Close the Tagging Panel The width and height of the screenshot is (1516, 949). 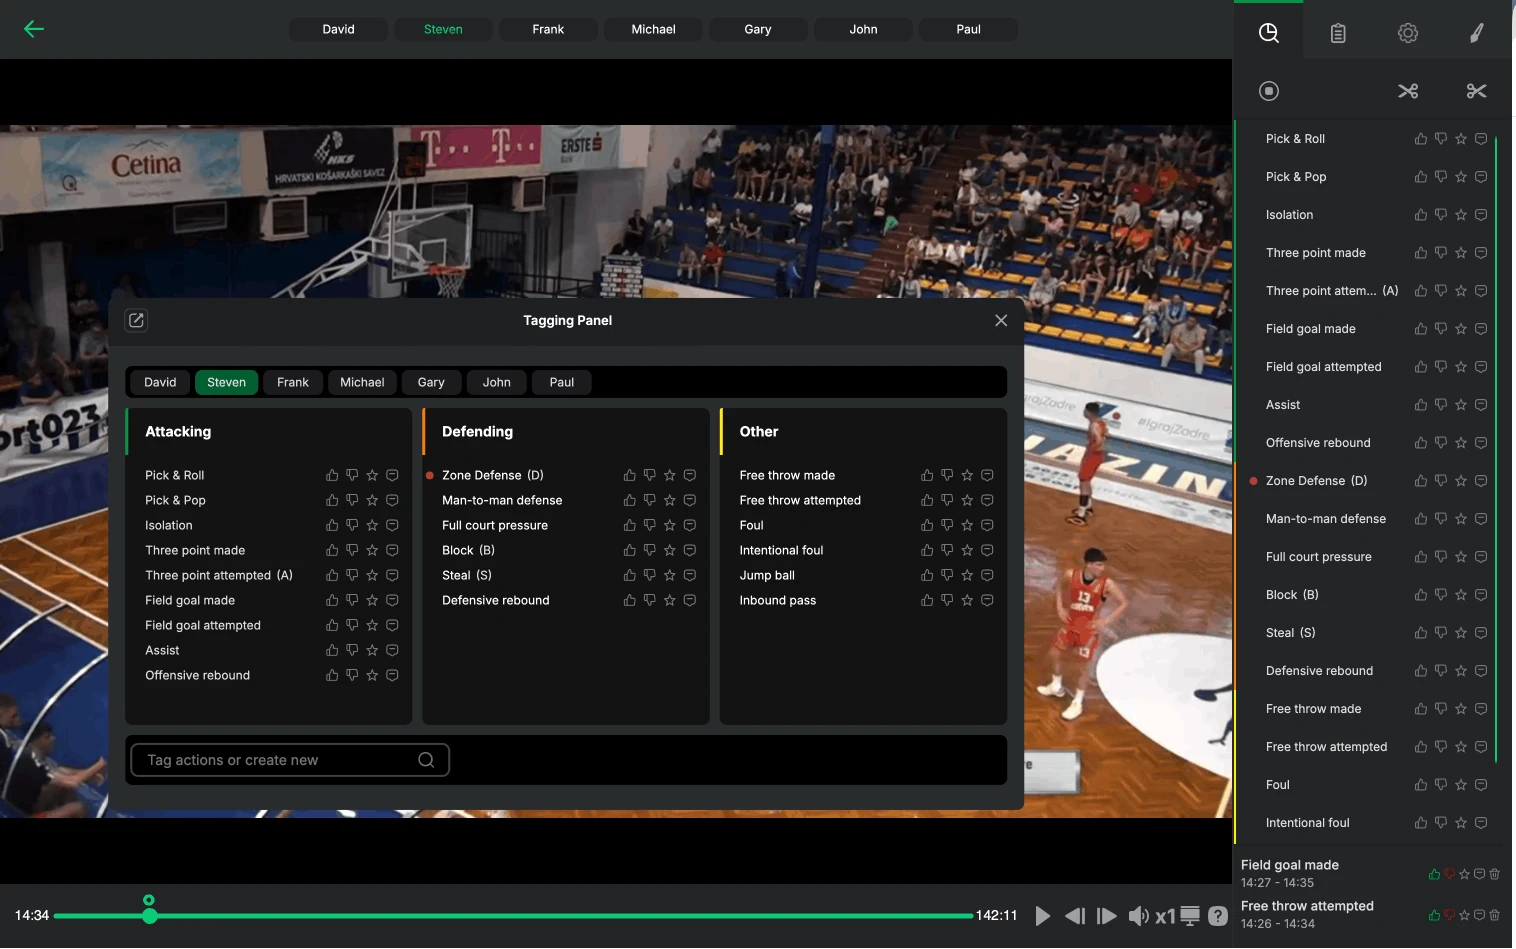click(x=1001, y=320)
